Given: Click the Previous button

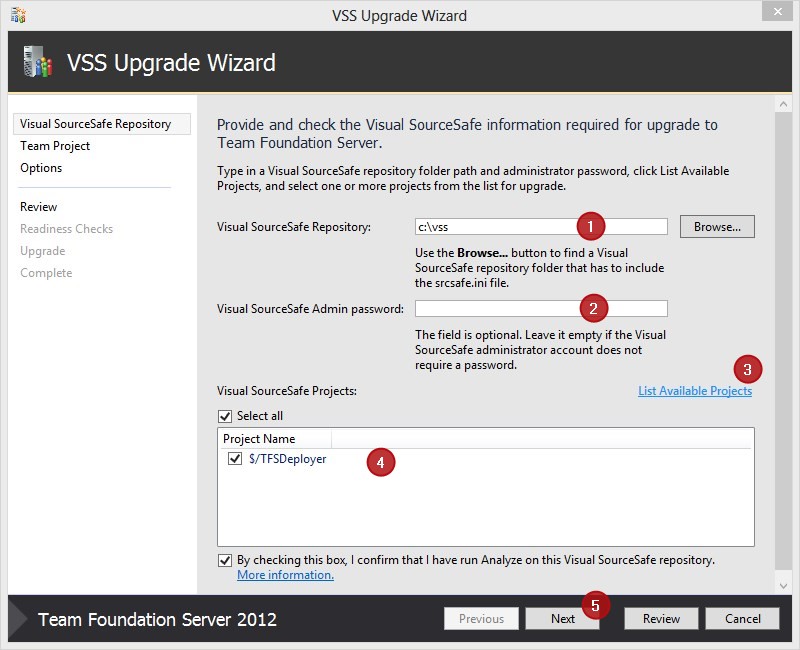Looking at the screenshot, I should [x=481, y=618].
